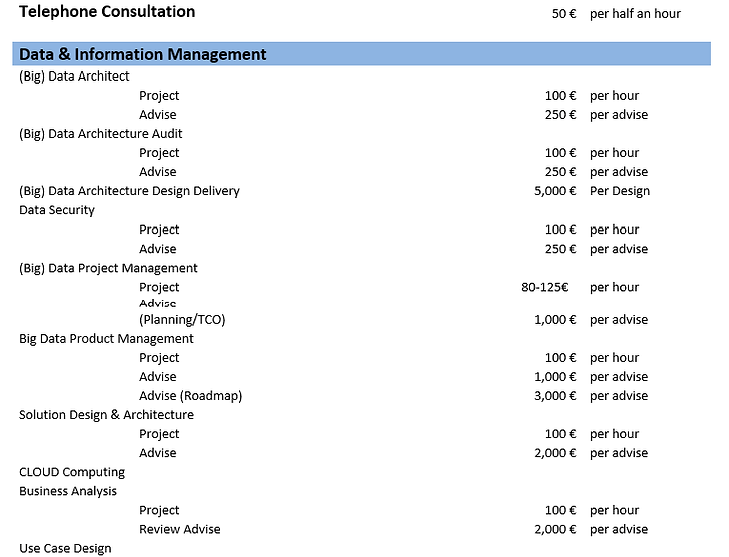The height and width of the screenshot is (557, 729).
Task: Click '2,000 €' in the Review Advise row
Action: (555, 530)
